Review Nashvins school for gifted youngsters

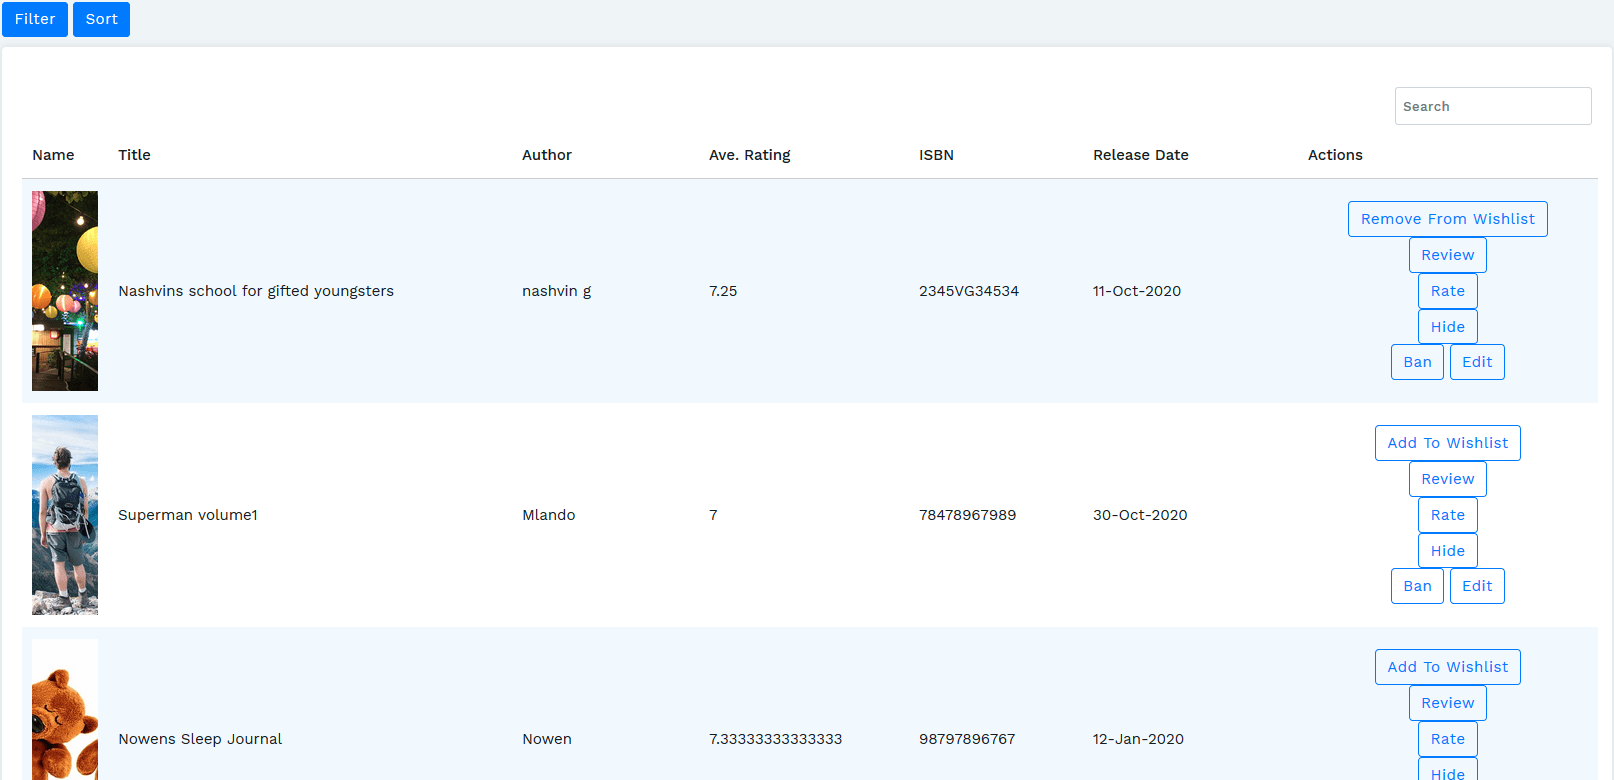[1447, 255]
